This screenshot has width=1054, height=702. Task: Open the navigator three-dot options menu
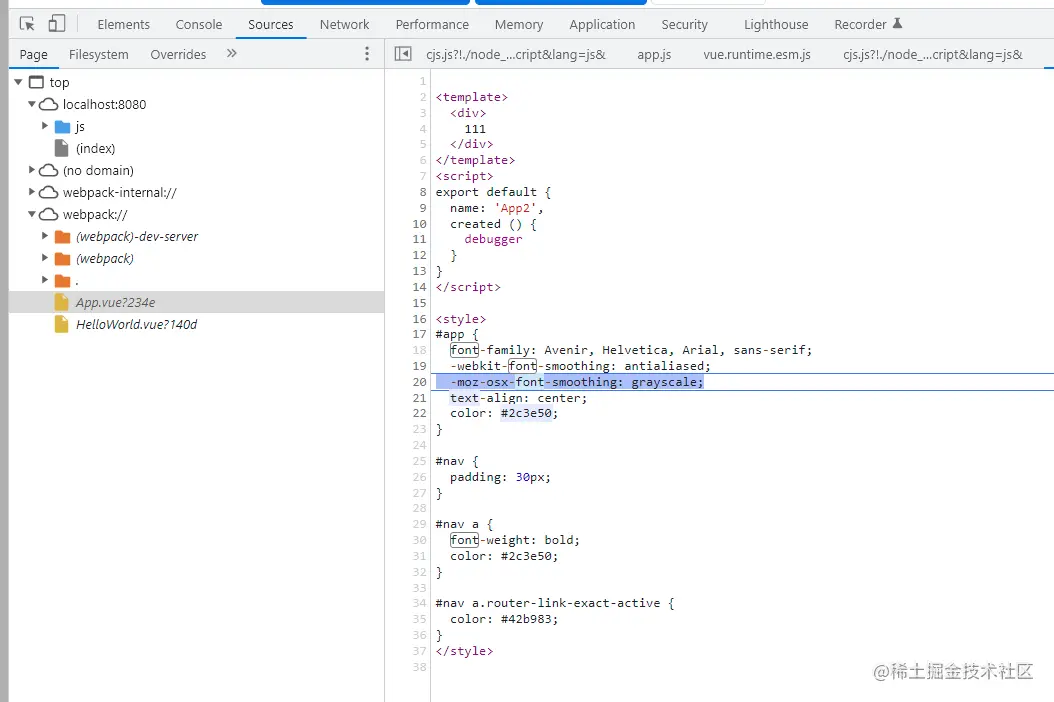[x=366, y=54]
